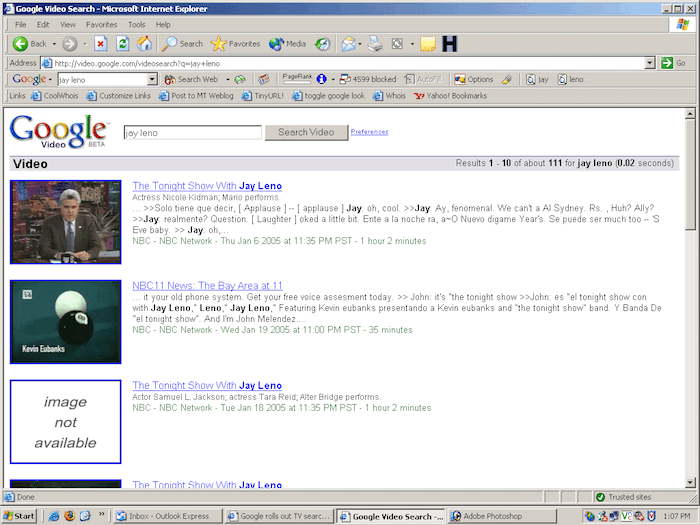
Task: Go to Home page icon
Action: 144,44
